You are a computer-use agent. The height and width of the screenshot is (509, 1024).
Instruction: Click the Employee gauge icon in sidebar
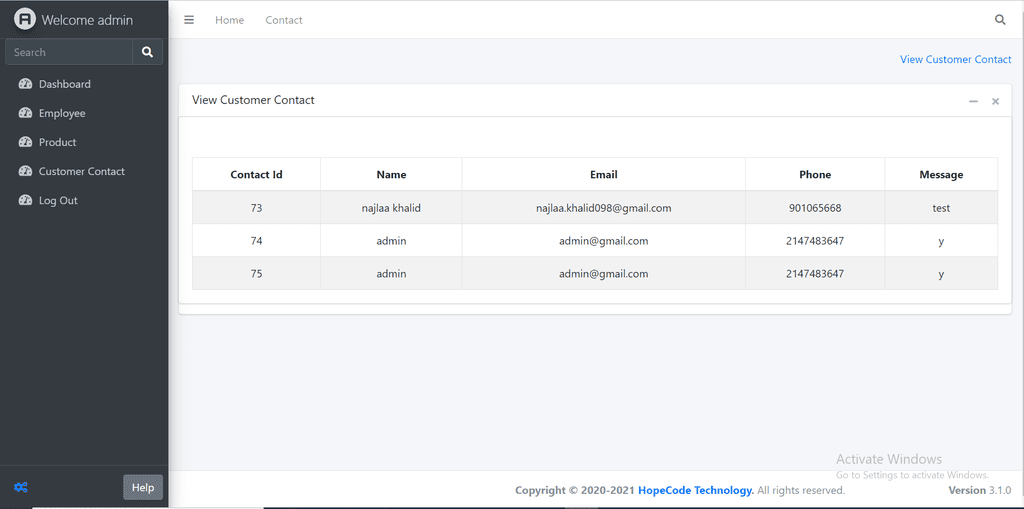[25, 113]
